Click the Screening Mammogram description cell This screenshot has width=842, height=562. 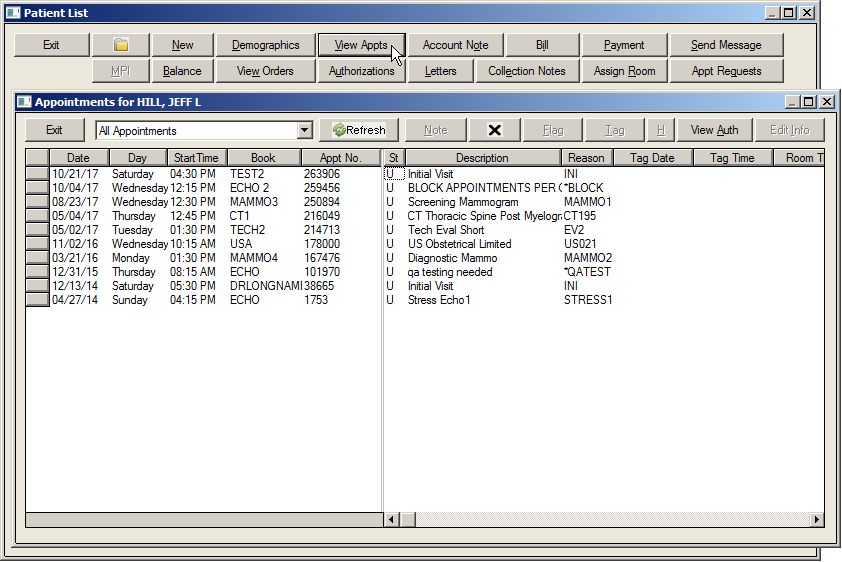[x=463, y=202]
